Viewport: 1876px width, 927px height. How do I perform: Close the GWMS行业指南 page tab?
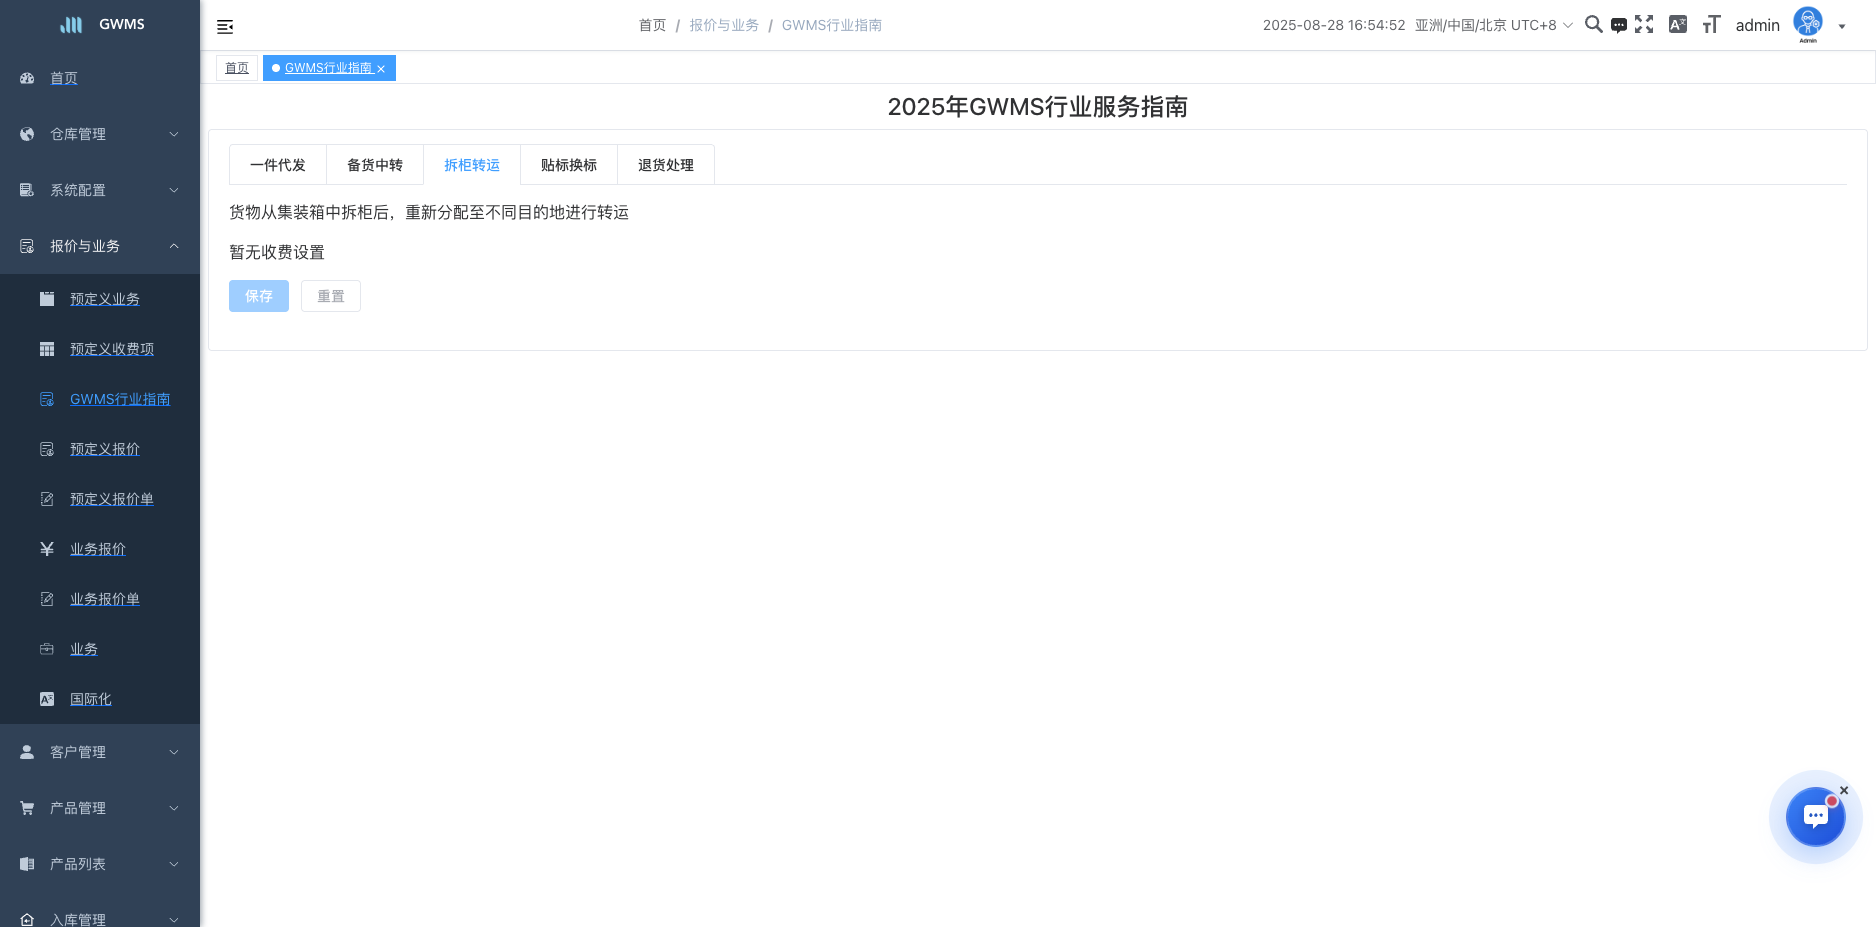(381, 69)
